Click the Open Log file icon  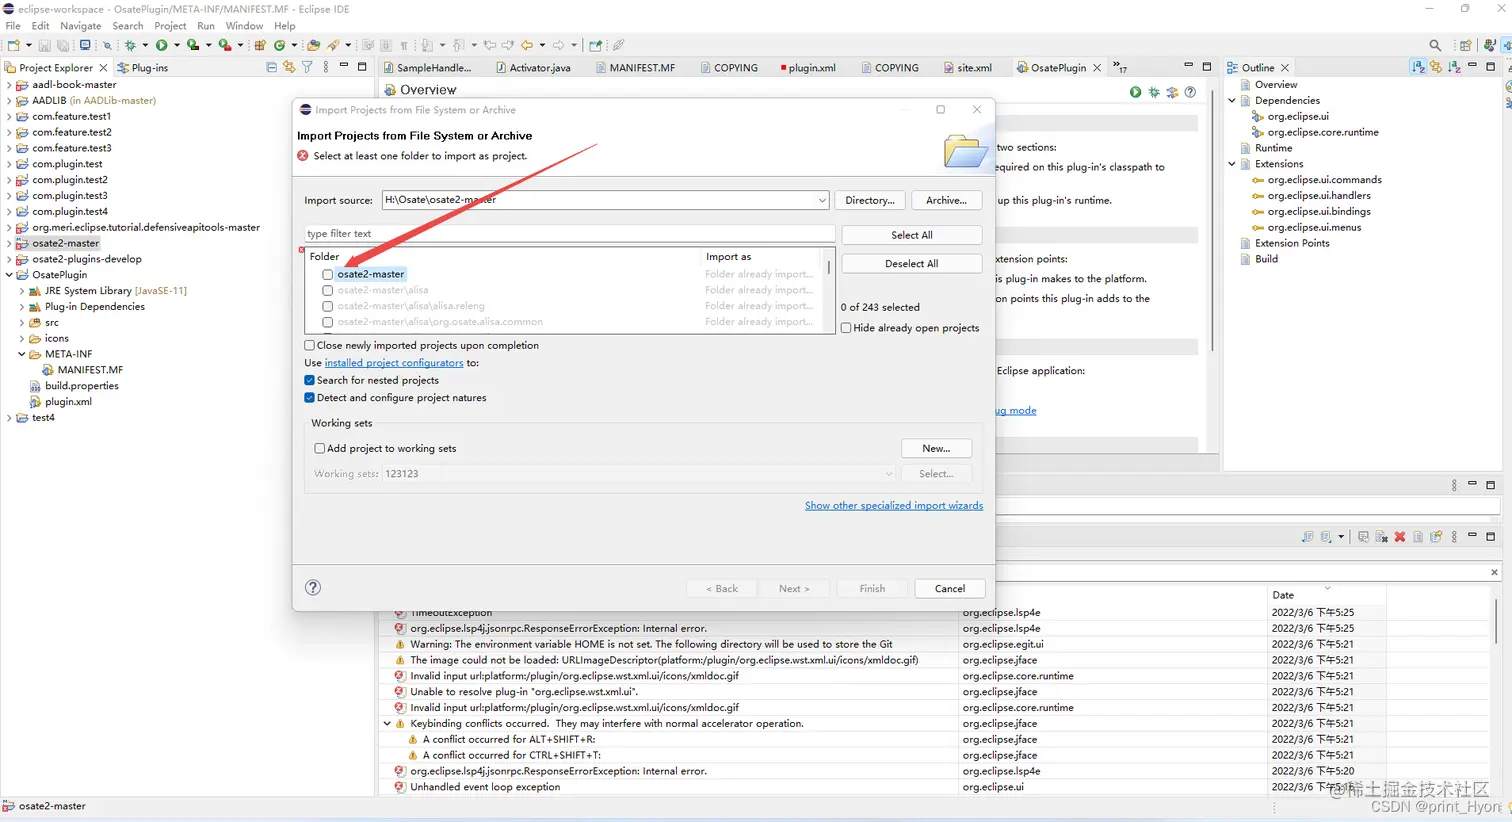(x=1418, y=537)
